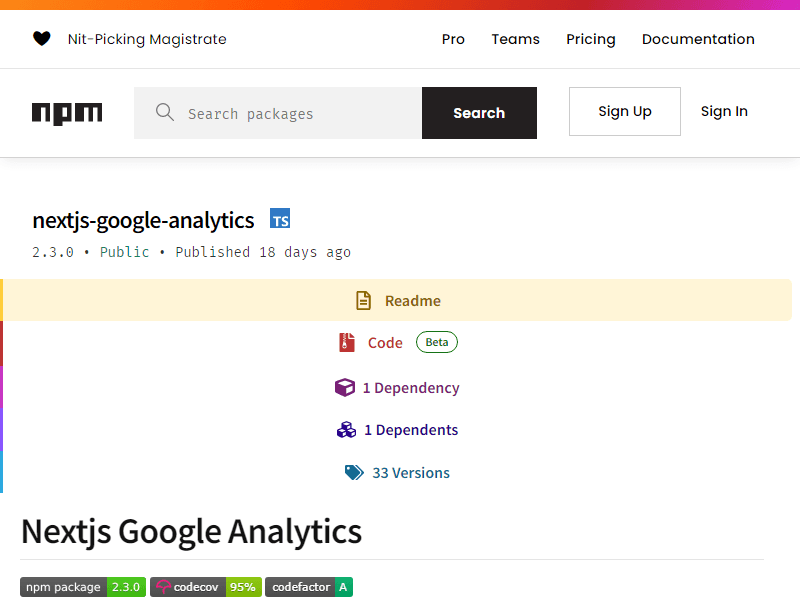800x600 pixels.
Task: Click the TypeScript TS badge icon
Action: point(280,218)
